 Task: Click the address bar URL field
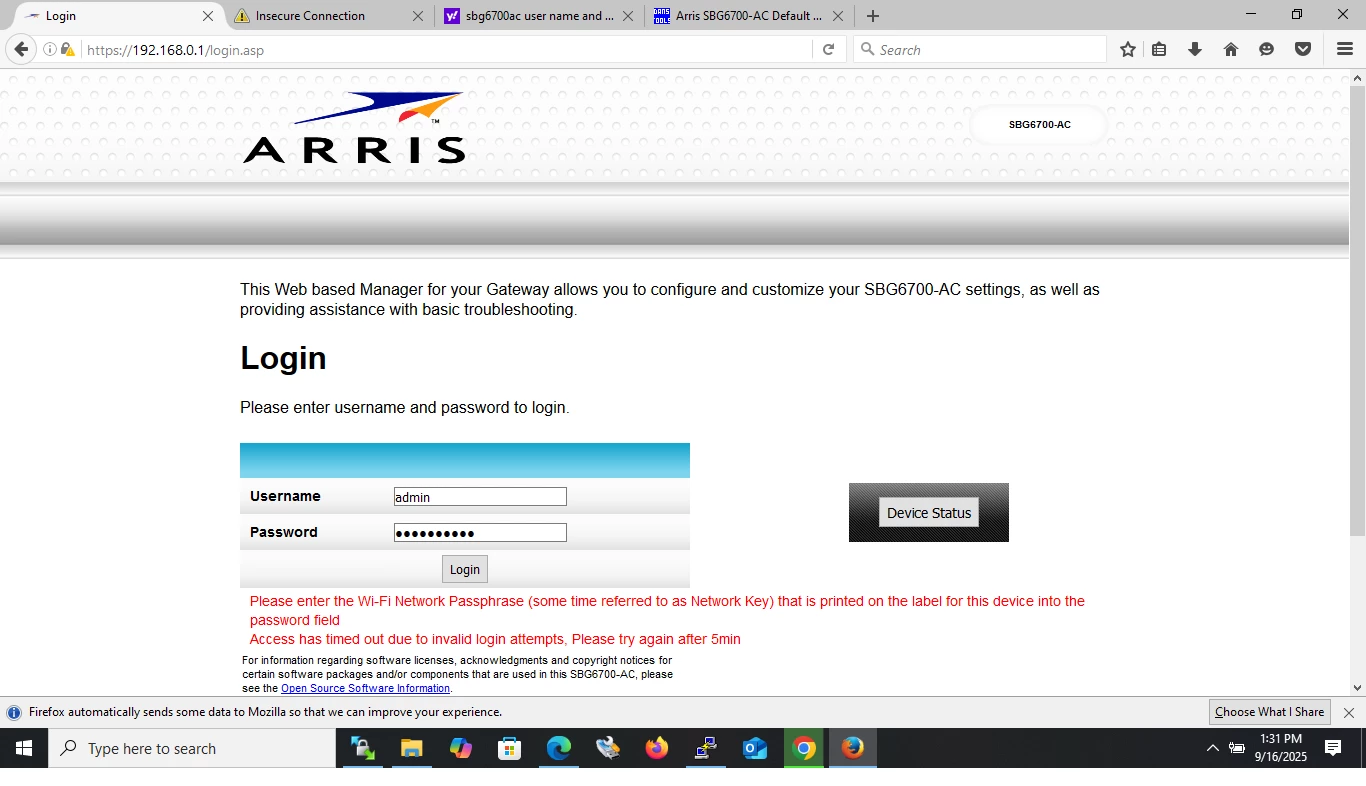445,49
